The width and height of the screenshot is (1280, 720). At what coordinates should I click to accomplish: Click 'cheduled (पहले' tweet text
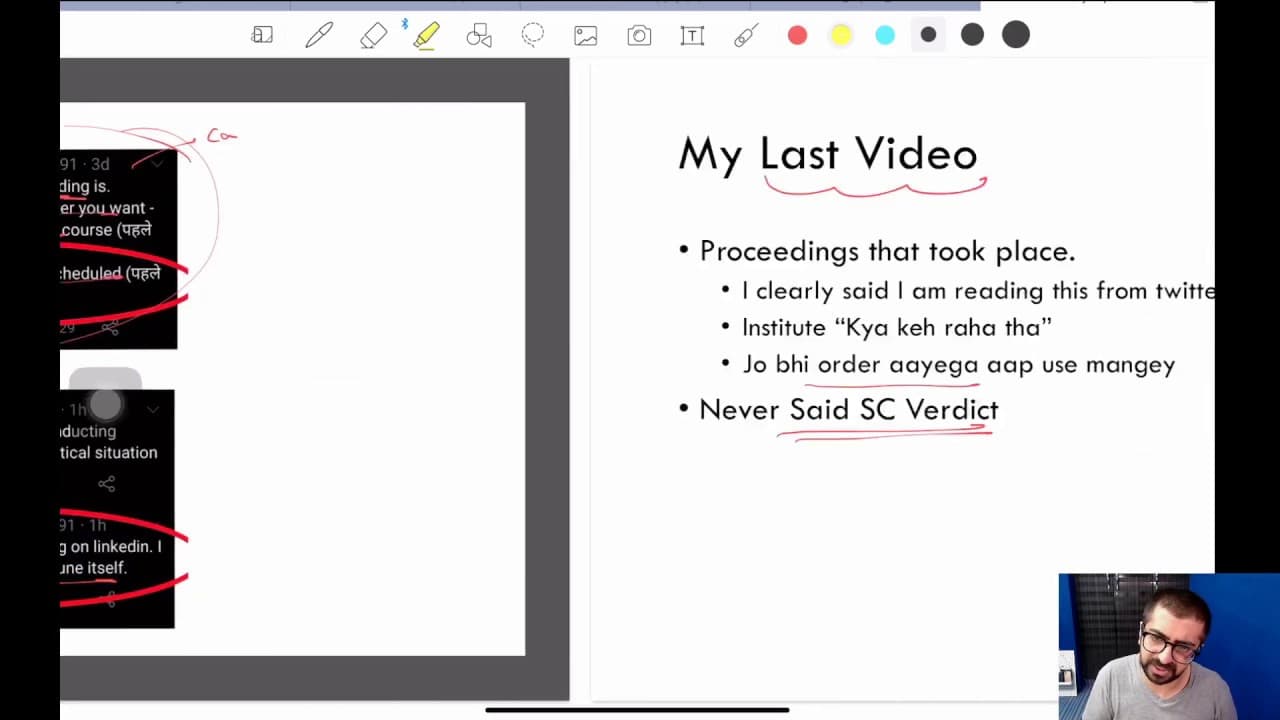[110, 273]
